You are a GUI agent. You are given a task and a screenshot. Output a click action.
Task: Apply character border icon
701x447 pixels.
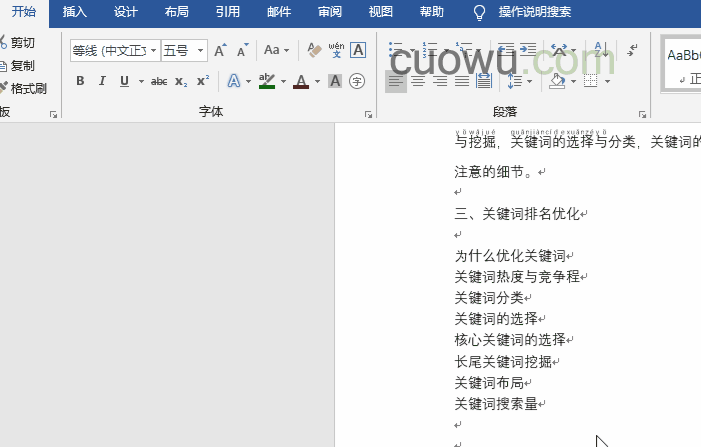tap(358, 50)
